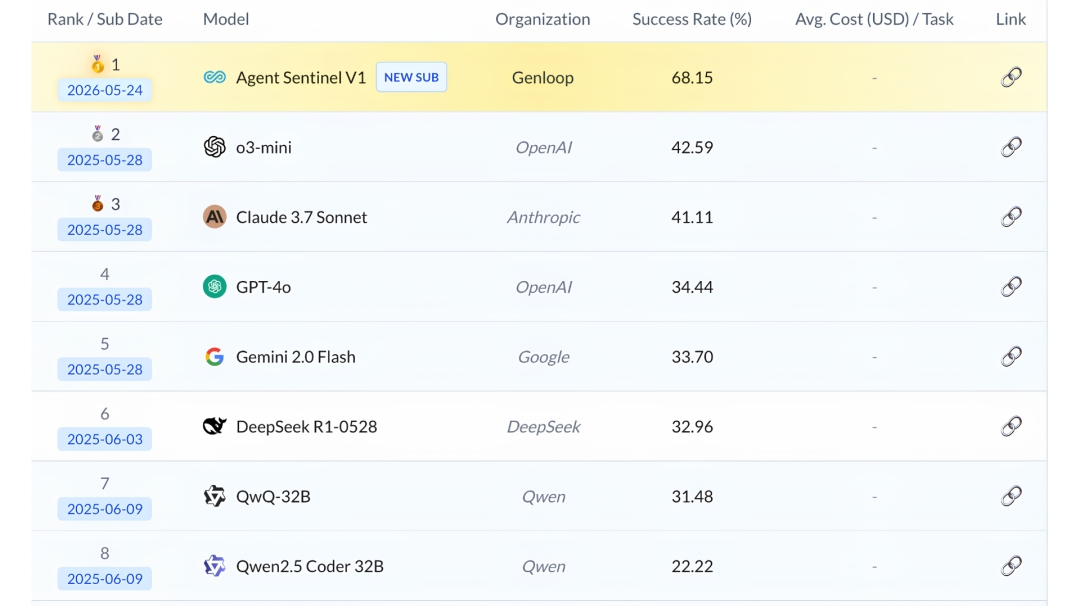Open the link icon for QwQ-32B
1080x607 pixels.
click(x=1010, y=496)
